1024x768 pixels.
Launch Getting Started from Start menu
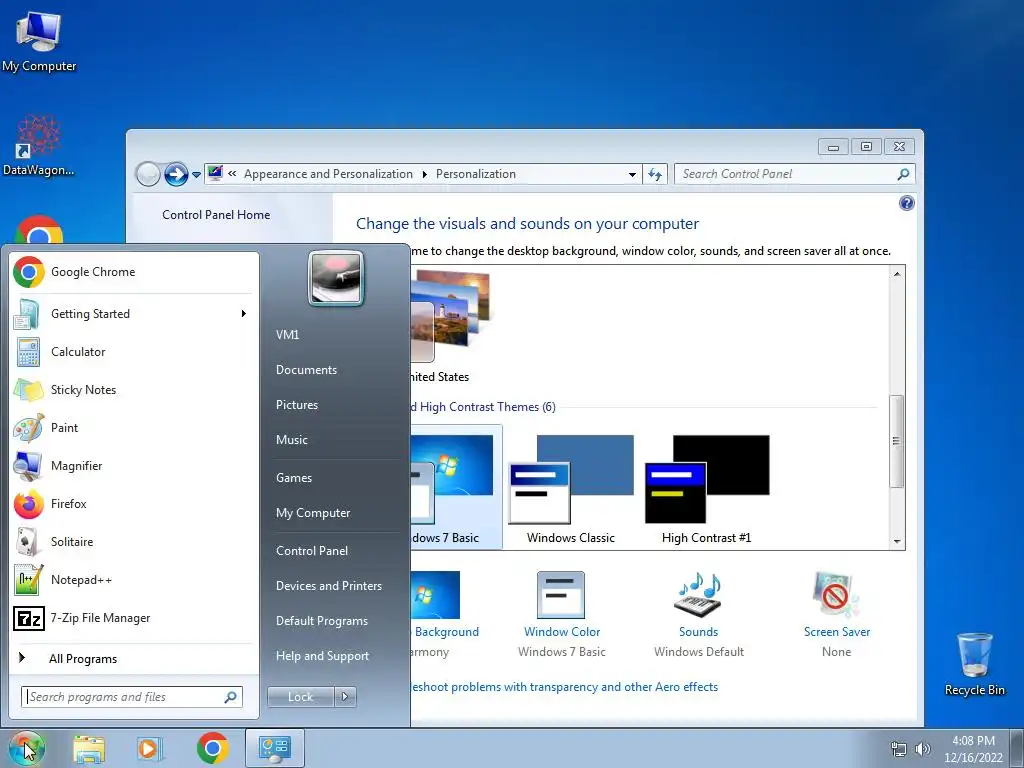point(132,313)
